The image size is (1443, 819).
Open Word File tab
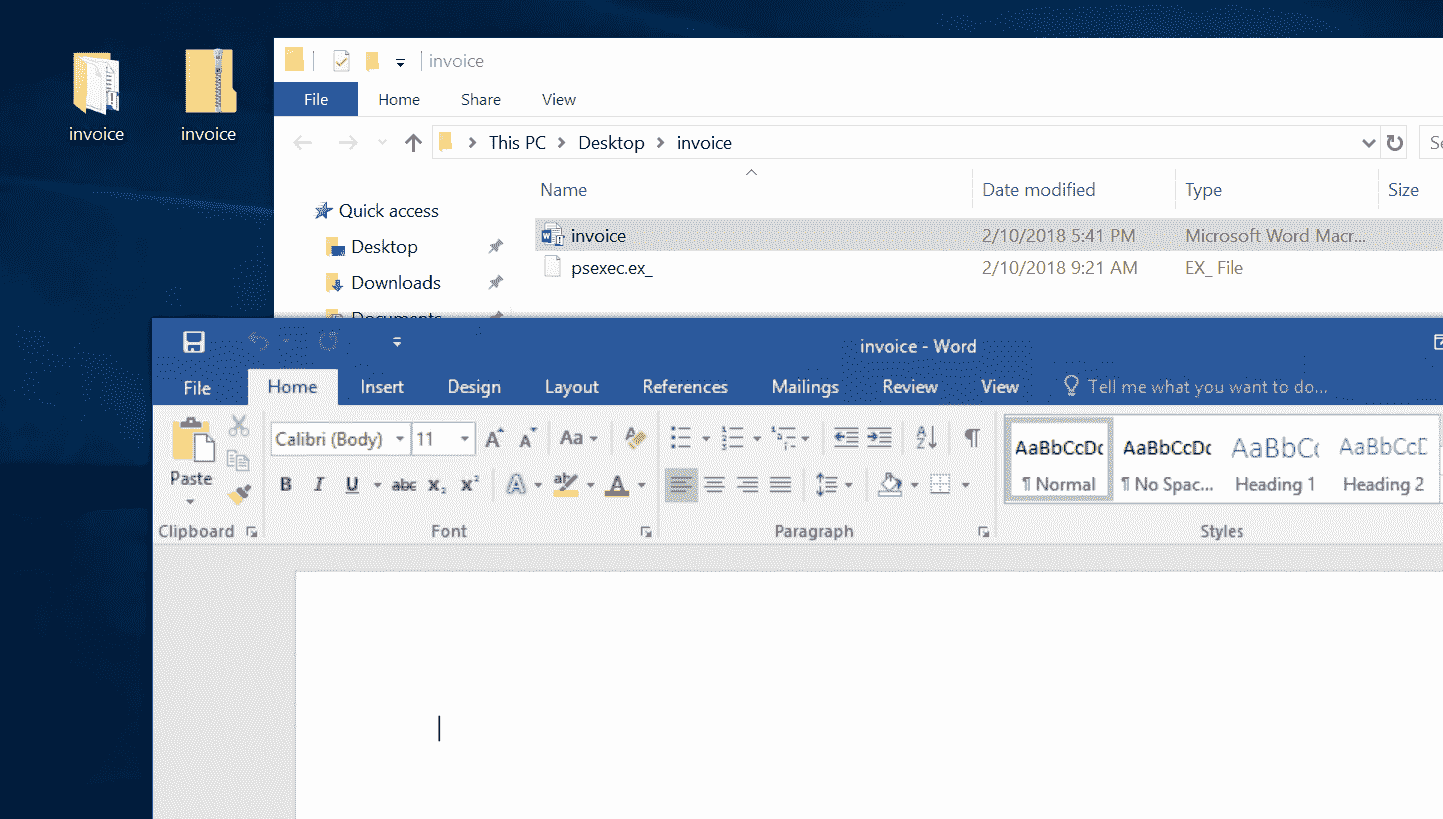(197, 387)
